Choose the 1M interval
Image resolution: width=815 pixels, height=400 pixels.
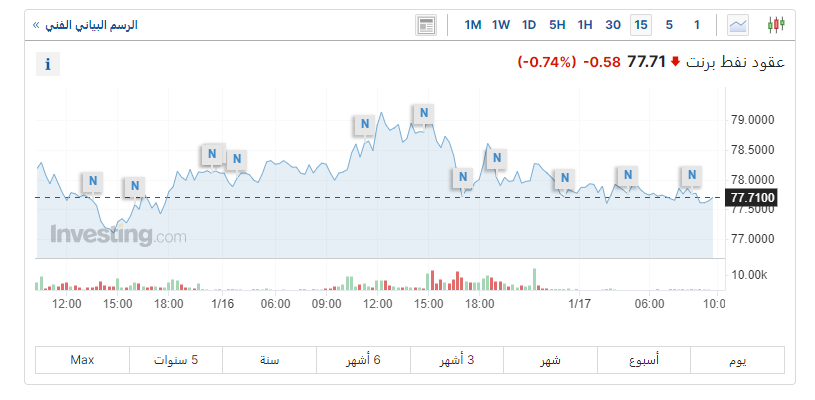click(473, 25)
